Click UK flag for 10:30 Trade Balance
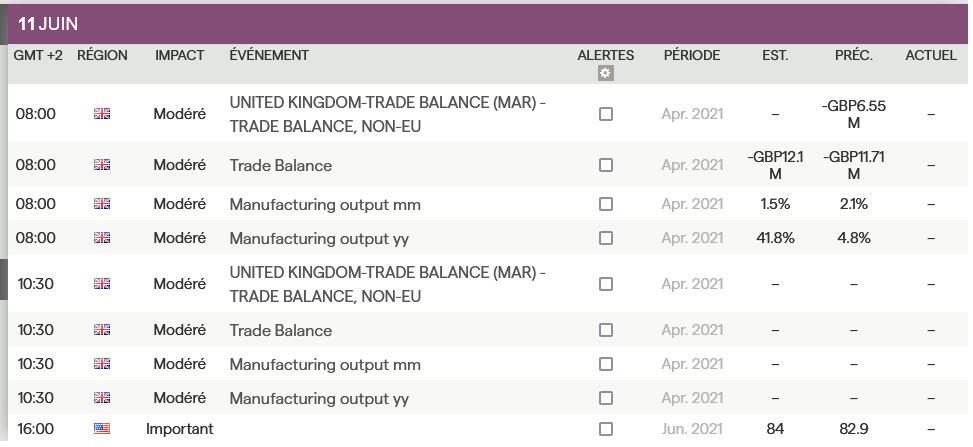 pos(102,330)
